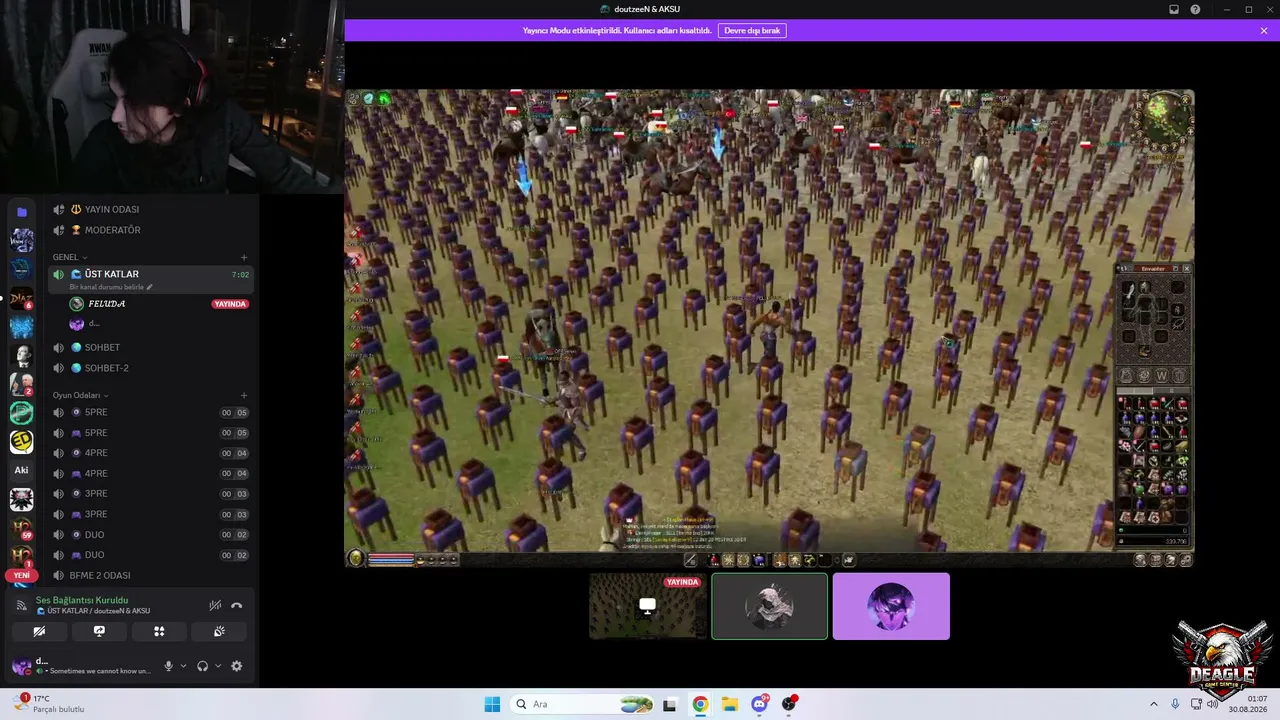Open the green P server icon
This screenshot has width=1280, height=720.
[x=22, y=413]
